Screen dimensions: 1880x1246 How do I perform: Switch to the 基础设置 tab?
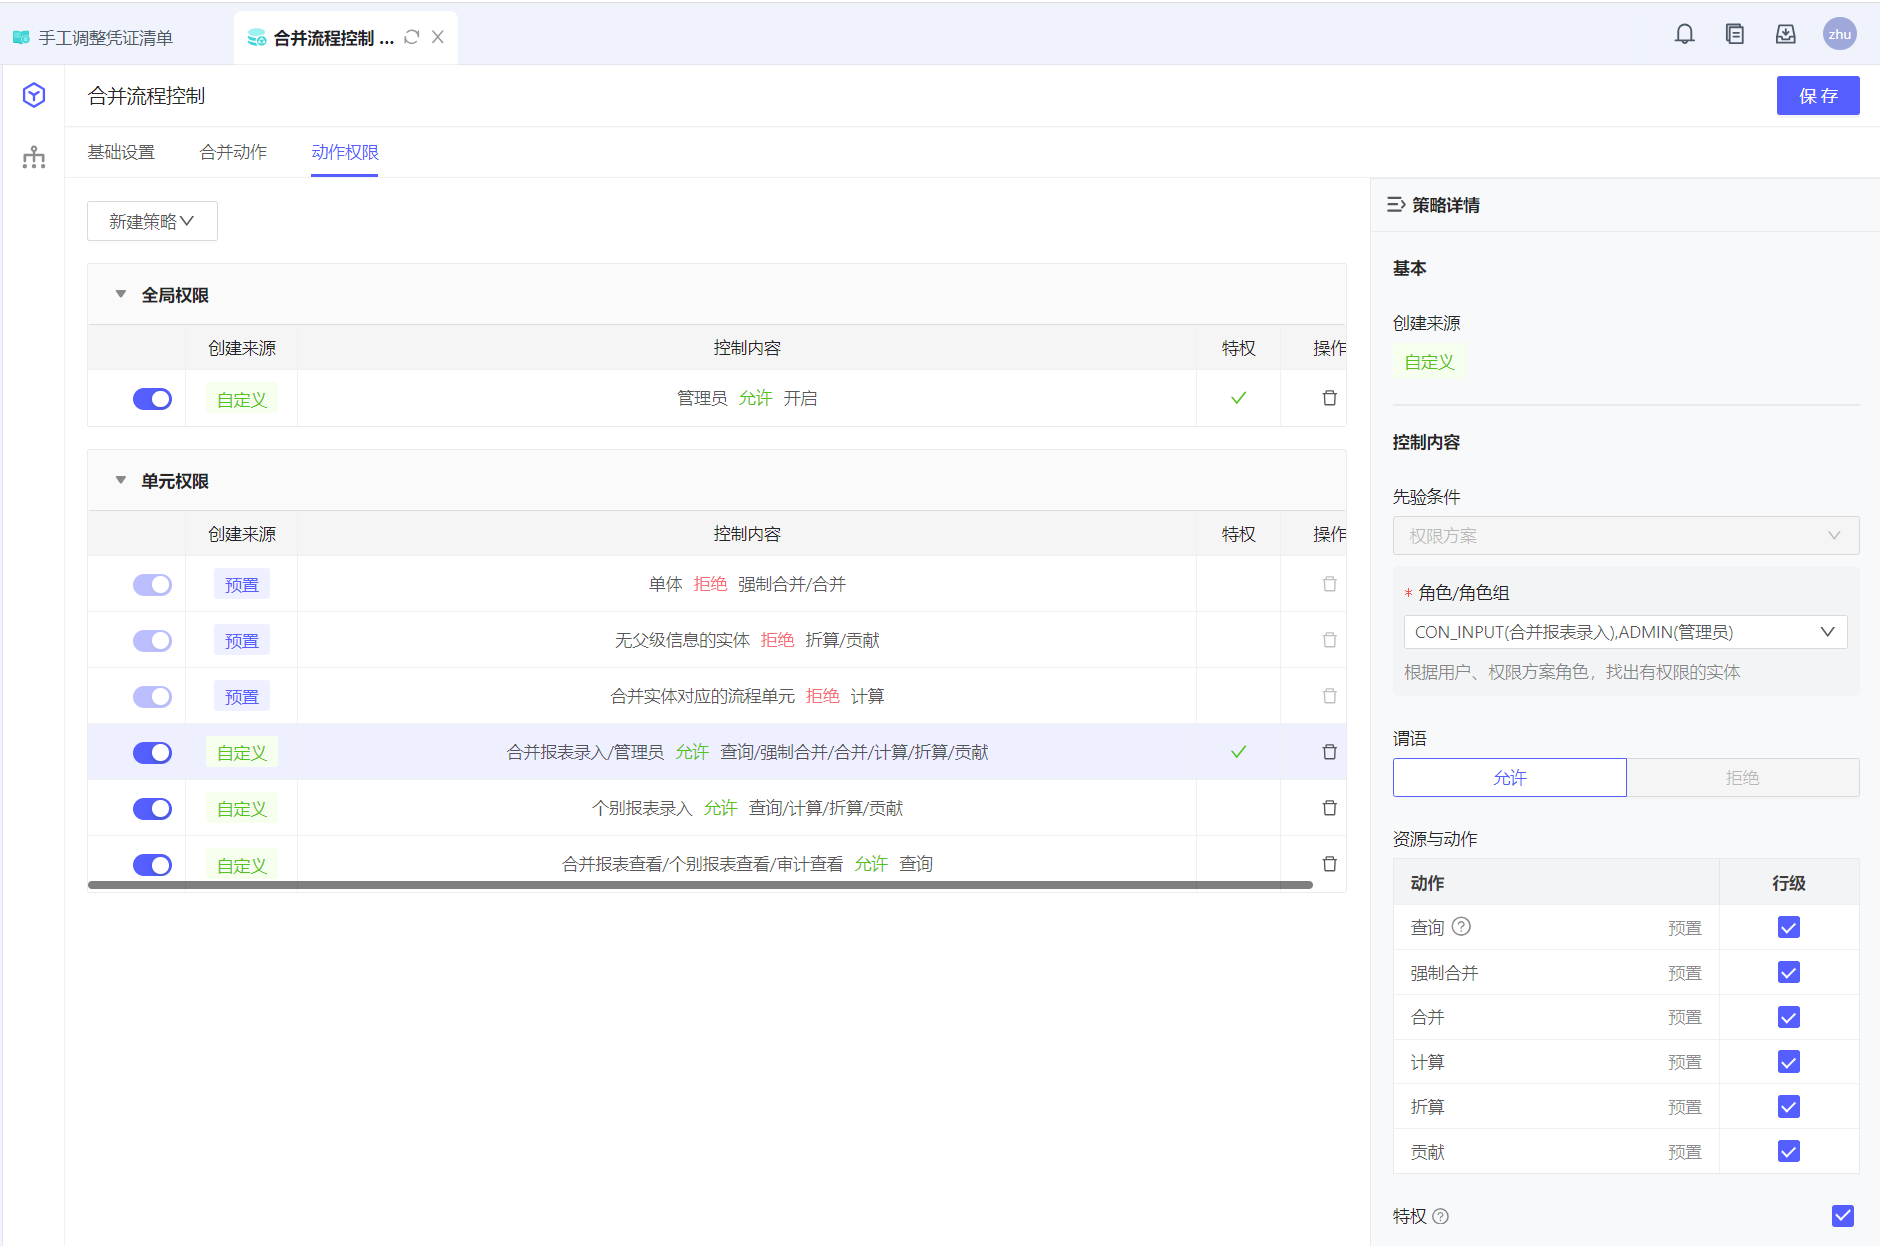tap(121, 152)
